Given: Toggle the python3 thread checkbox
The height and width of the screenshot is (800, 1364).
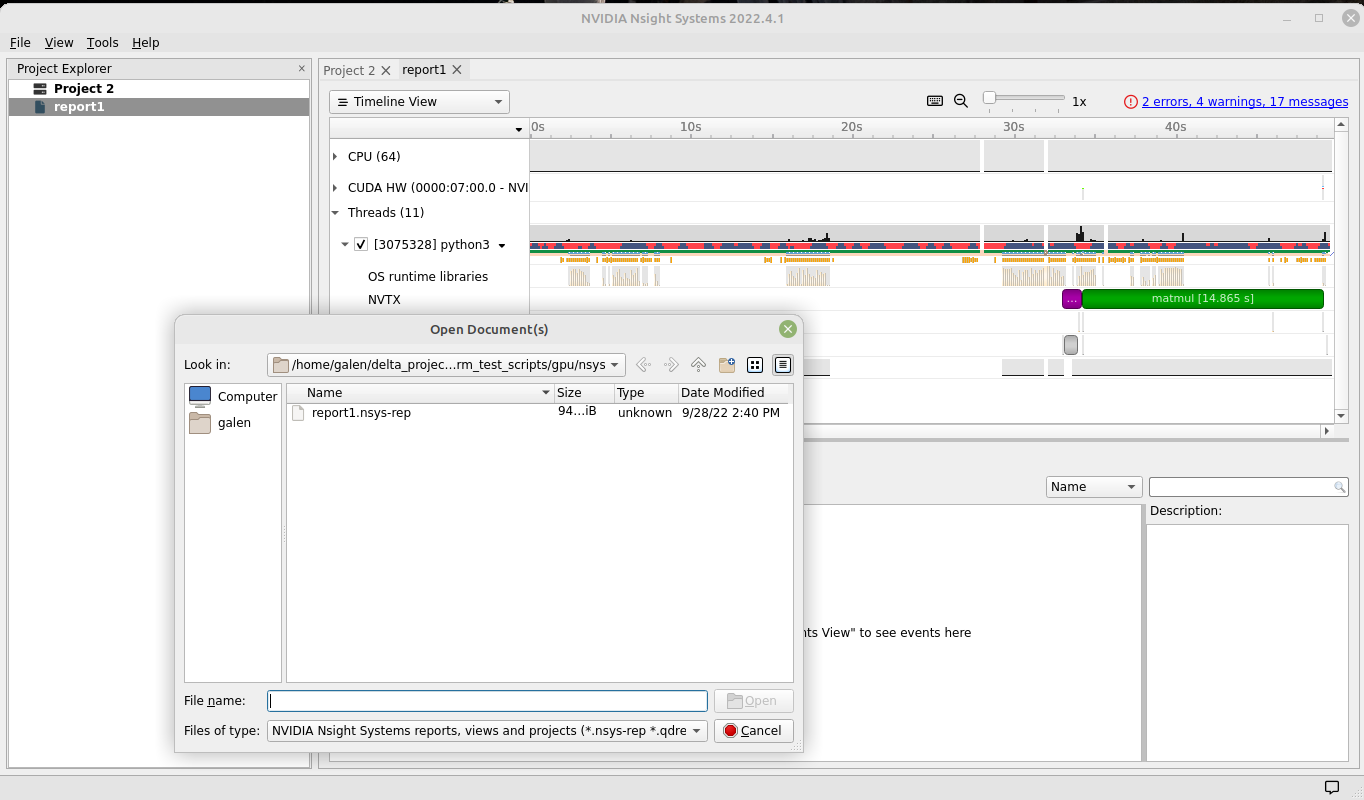Looking at the screenshot, I should pyautogui.click(x=361, y=245).
